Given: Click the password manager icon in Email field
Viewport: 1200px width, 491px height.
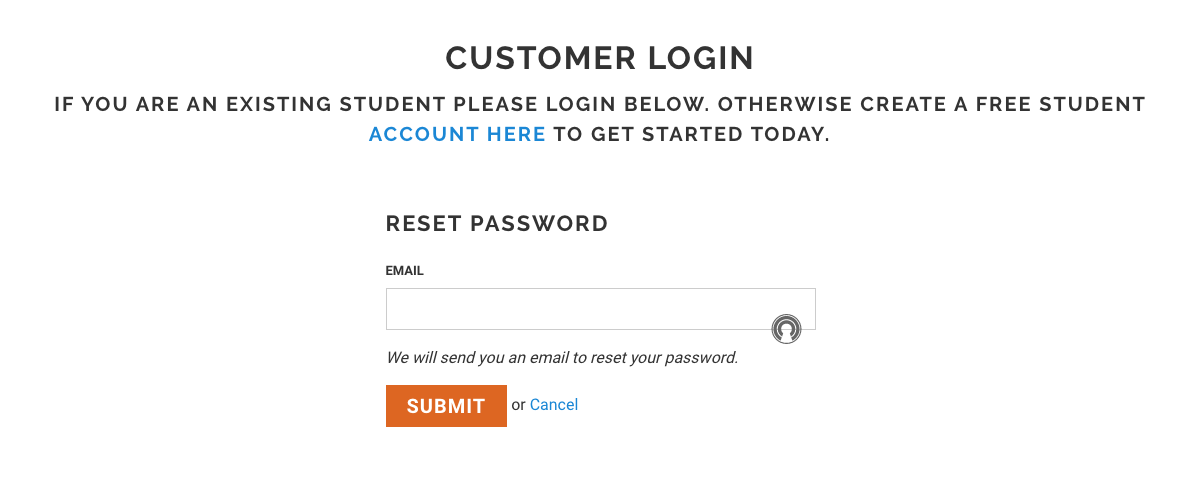Looking at the screenshot, I should coord(786,328).
